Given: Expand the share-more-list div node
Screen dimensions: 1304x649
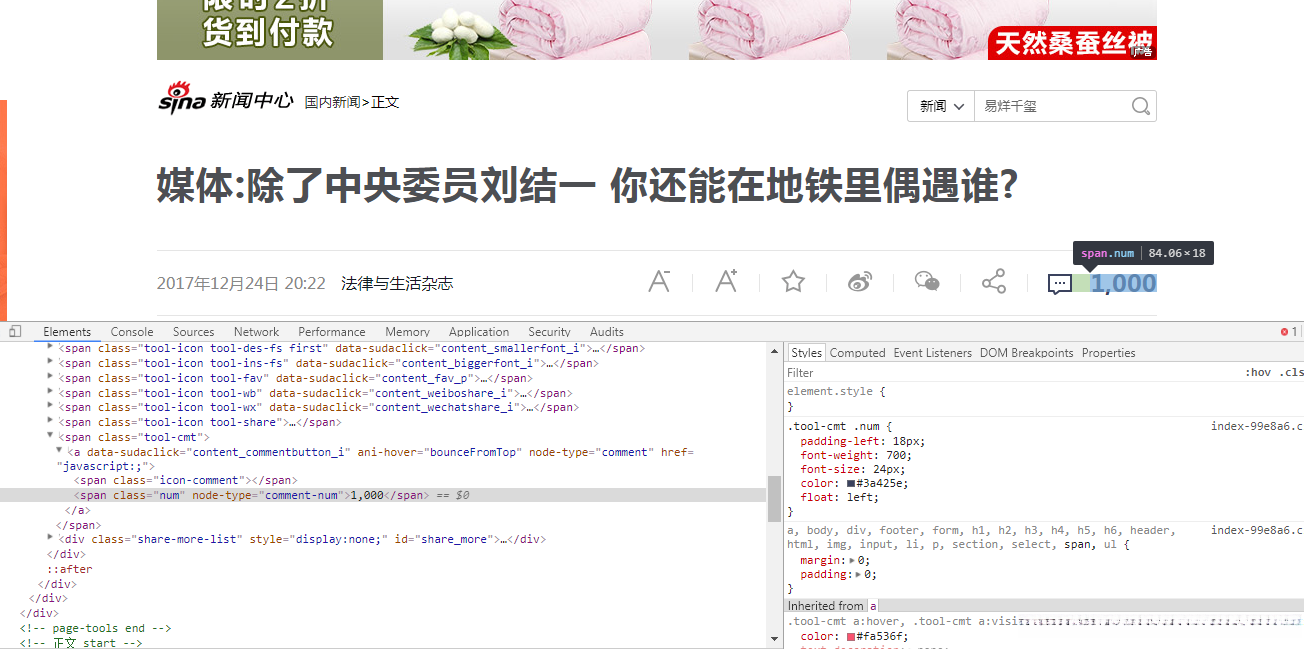Looking at the screenshot, I should pos(49,538).
